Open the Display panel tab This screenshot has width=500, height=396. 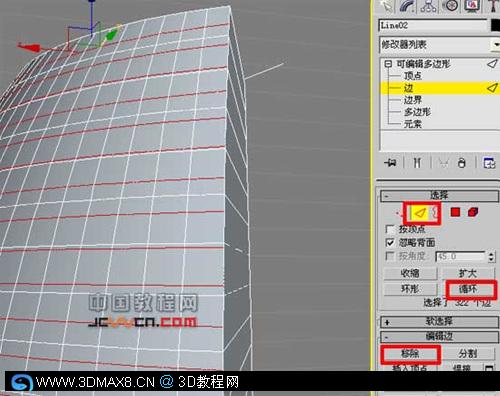tap(472, 6)
